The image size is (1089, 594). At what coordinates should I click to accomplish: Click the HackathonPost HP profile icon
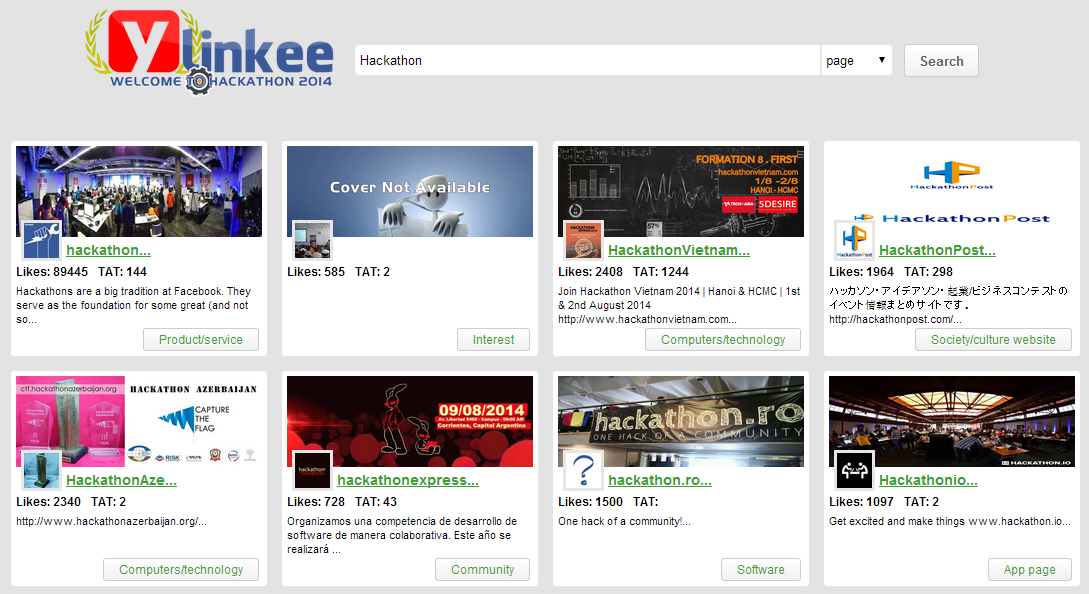(x=854, y=240)
